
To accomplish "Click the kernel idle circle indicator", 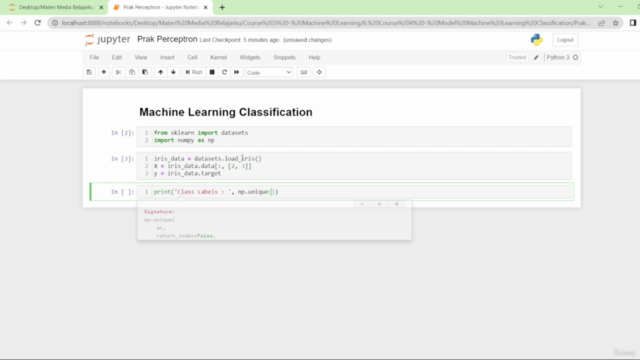I will [x=576, y=58].
